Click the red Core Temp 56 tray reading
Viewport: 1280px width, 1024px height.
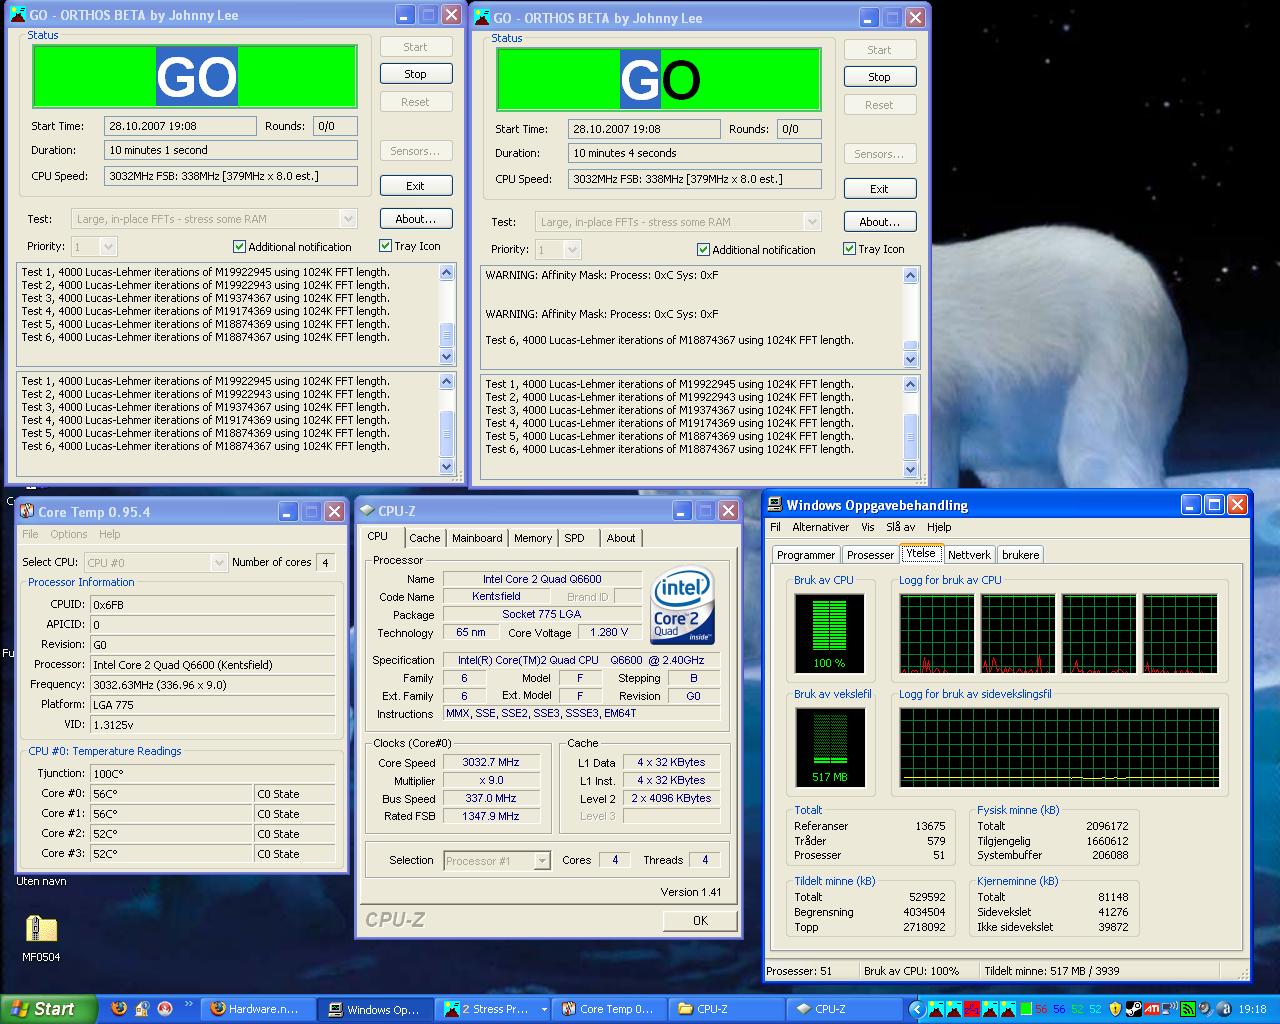1041,1009
